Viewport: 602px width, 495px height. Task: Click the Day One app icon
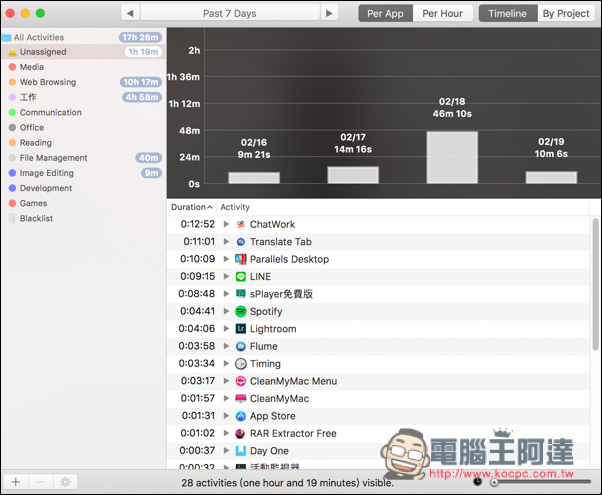pyautogui.click(x=241, y=451)
